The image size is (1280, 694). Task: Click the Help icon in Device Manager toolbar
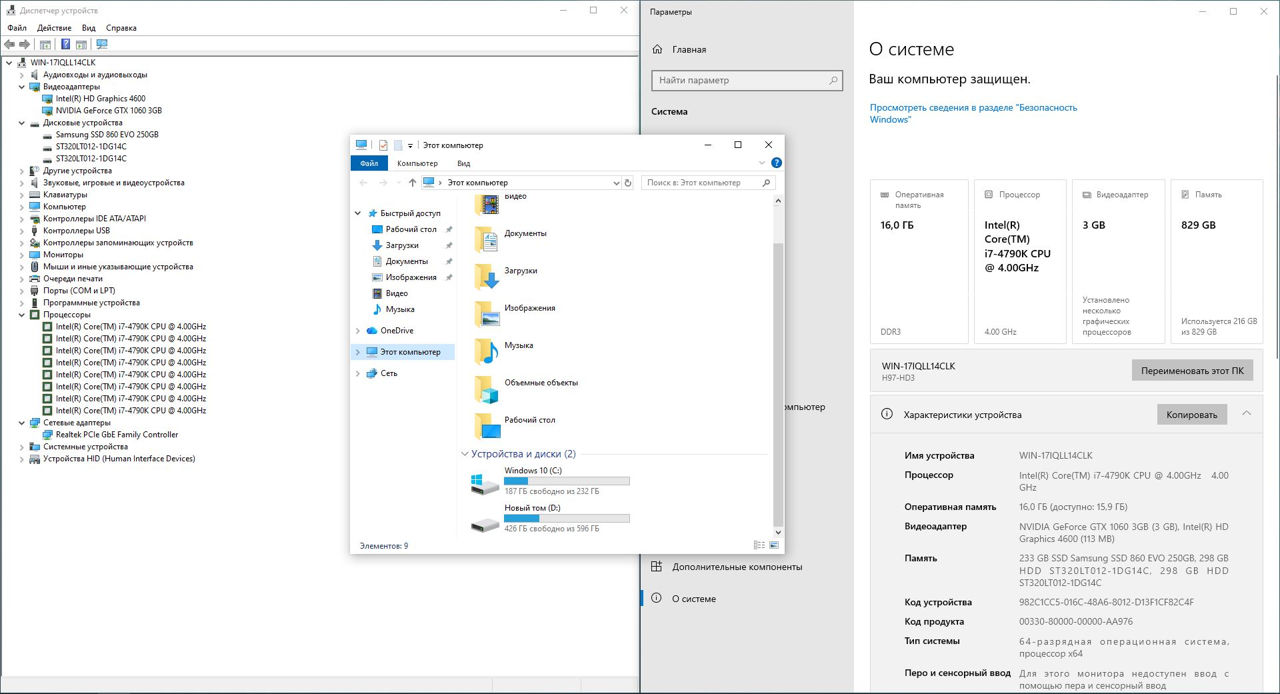click(65, 44)
